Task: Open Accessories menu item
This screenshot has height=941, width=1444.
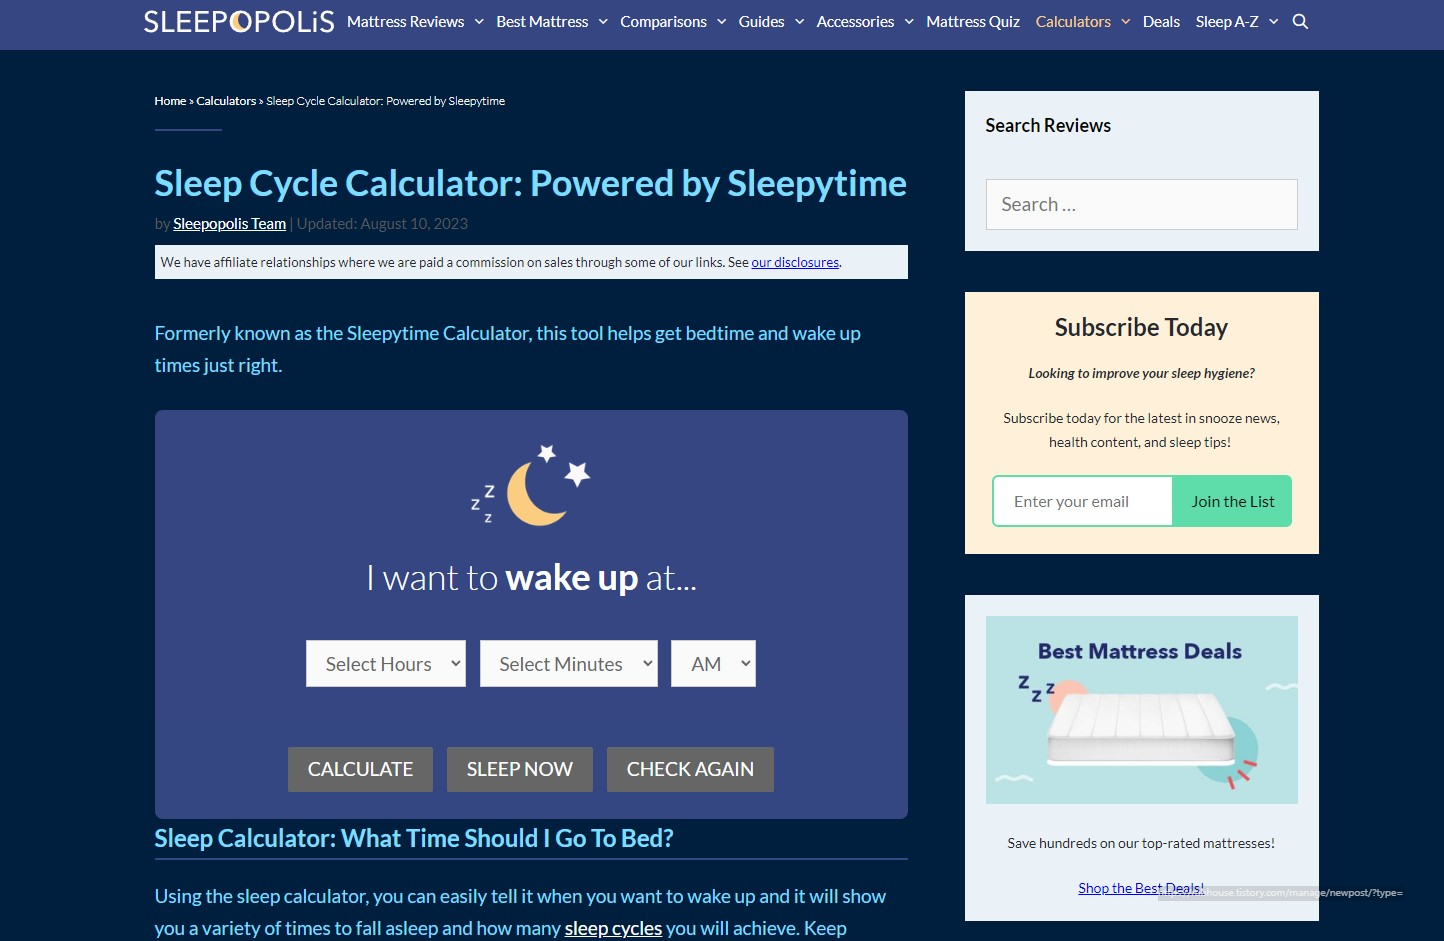Action: (855, 21)
